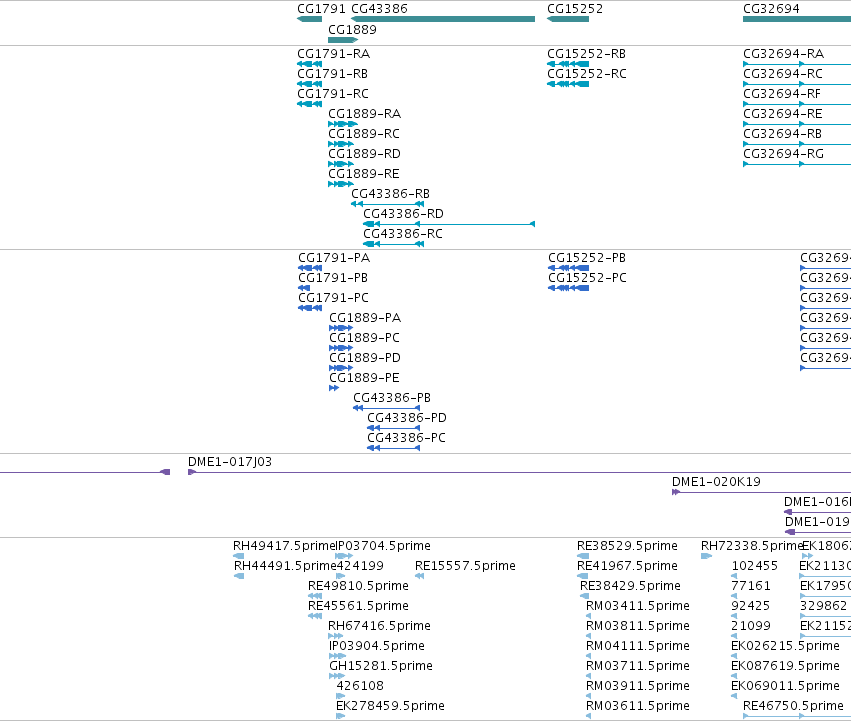
Task: Click transcript CG1889-RA
Action: click(x=365, y=114)
